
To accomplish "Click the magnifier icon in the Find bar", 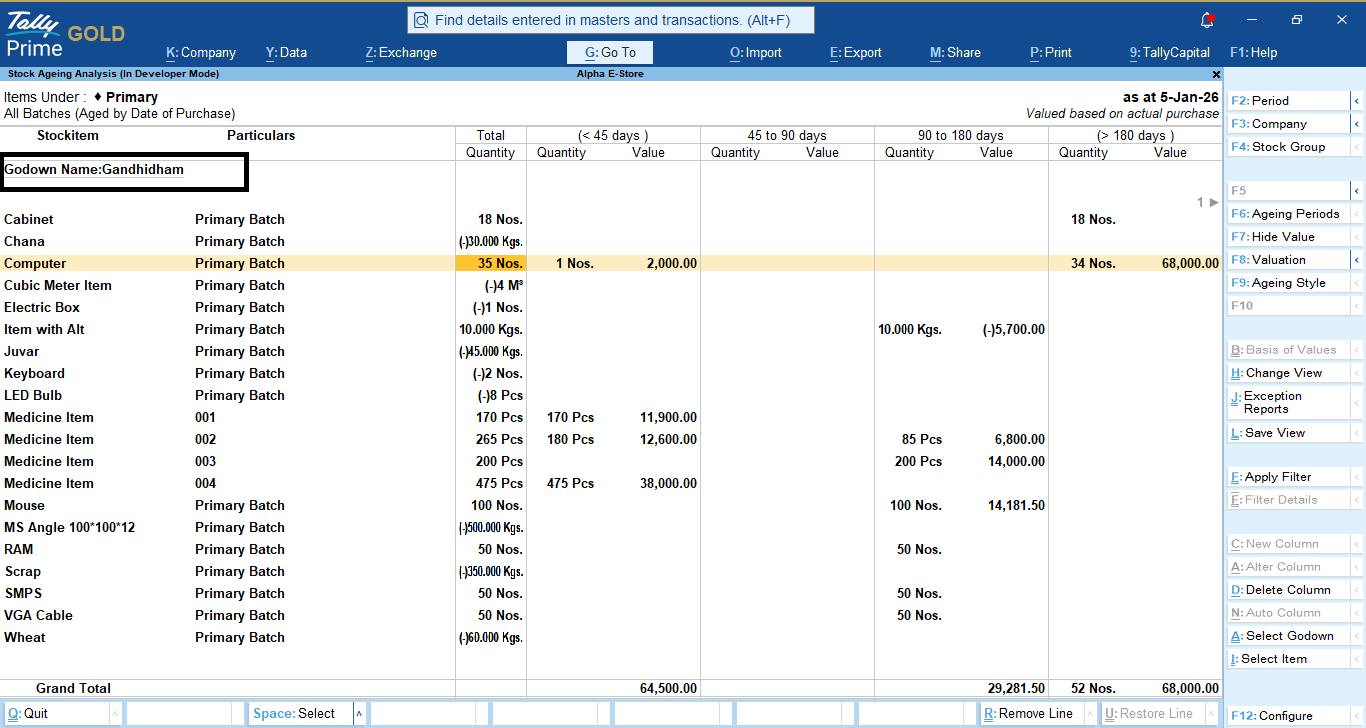I will (x=421, y=20).
